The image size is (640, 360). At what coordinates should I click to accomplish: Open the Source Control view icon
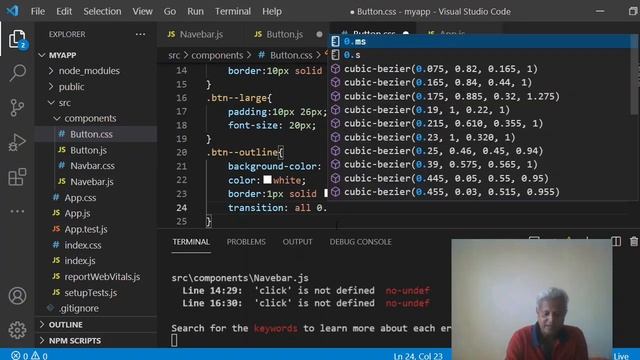17,108
